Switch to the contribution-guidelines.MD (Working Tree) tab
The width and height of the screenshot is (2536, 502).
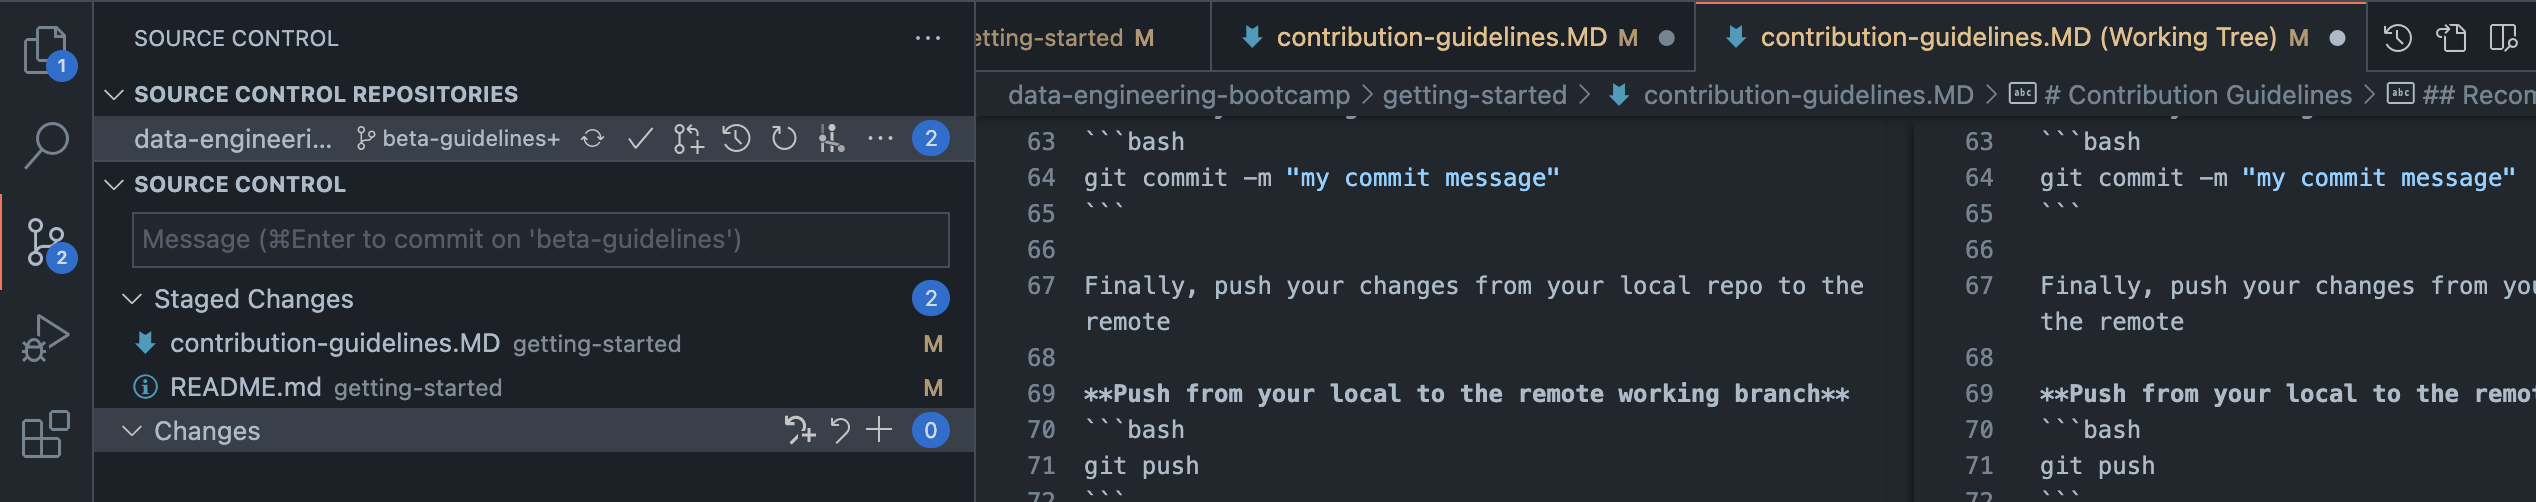[x=2018, y=38]
